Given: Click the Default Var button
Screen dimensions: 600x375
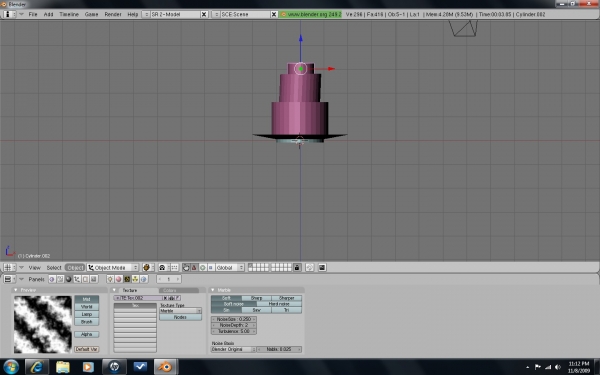Looking at the screenshot, I should [86, 349].
